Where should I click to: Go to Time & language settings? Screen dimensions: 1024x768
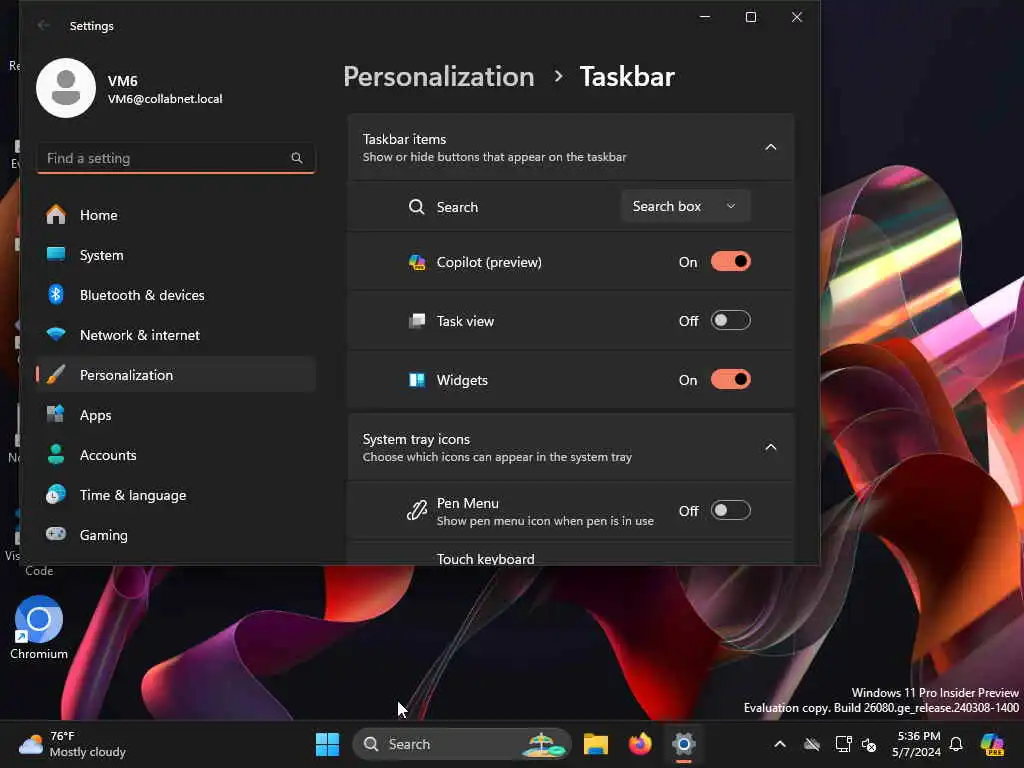(176, 494)
